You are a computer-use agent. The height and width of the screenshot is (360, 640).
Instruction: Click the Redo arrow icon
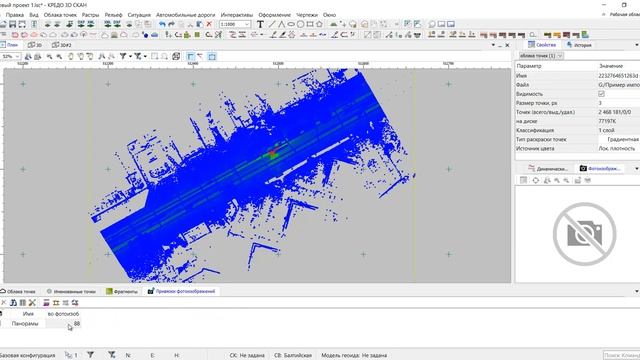[171, 24]
